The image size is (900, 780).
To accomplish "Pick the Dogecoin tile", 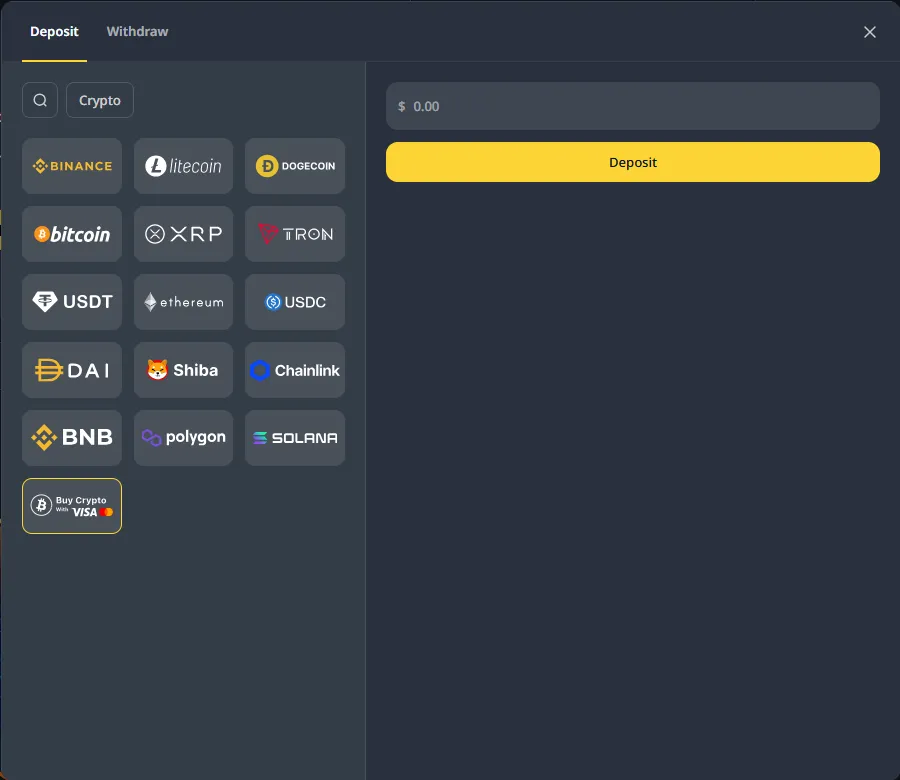I will pos(295,166).
